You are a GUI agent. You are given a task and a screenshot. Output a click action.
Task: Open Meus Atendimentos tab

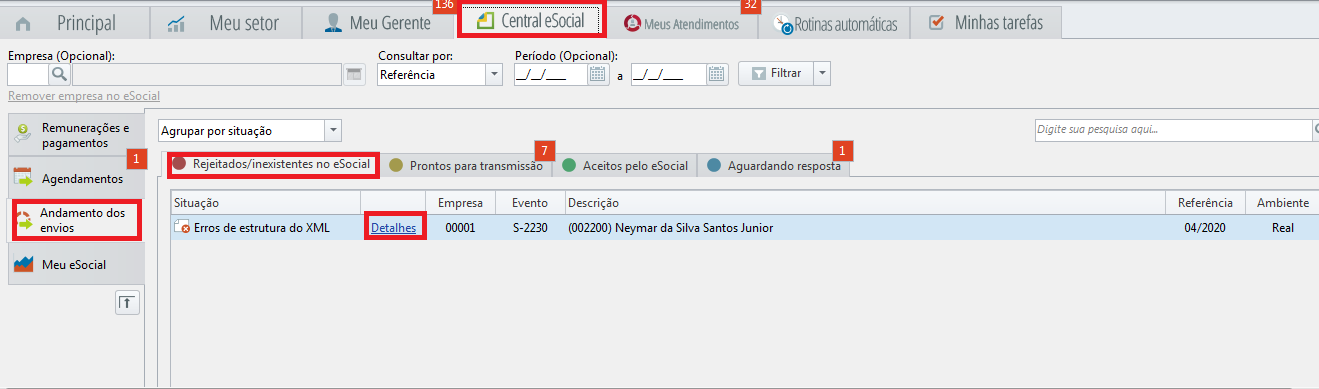(682, 23)
